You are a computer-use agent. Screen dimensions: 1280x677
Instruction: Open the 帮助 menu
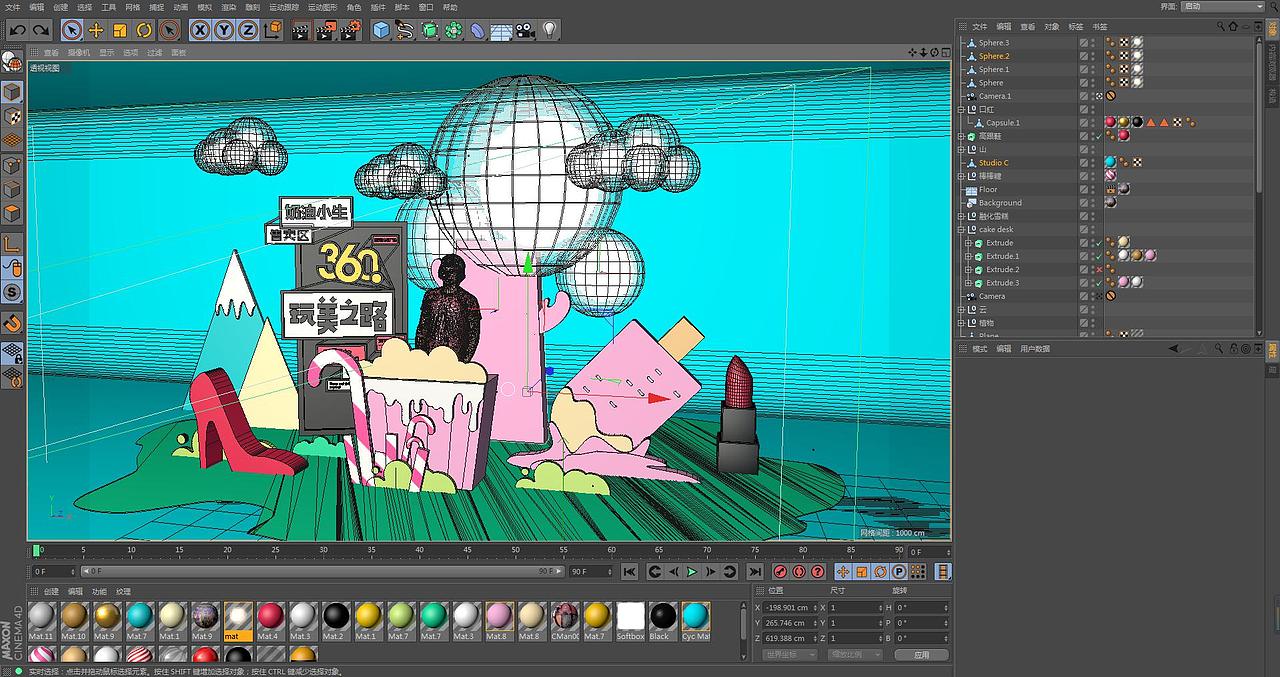click(450, 7)
